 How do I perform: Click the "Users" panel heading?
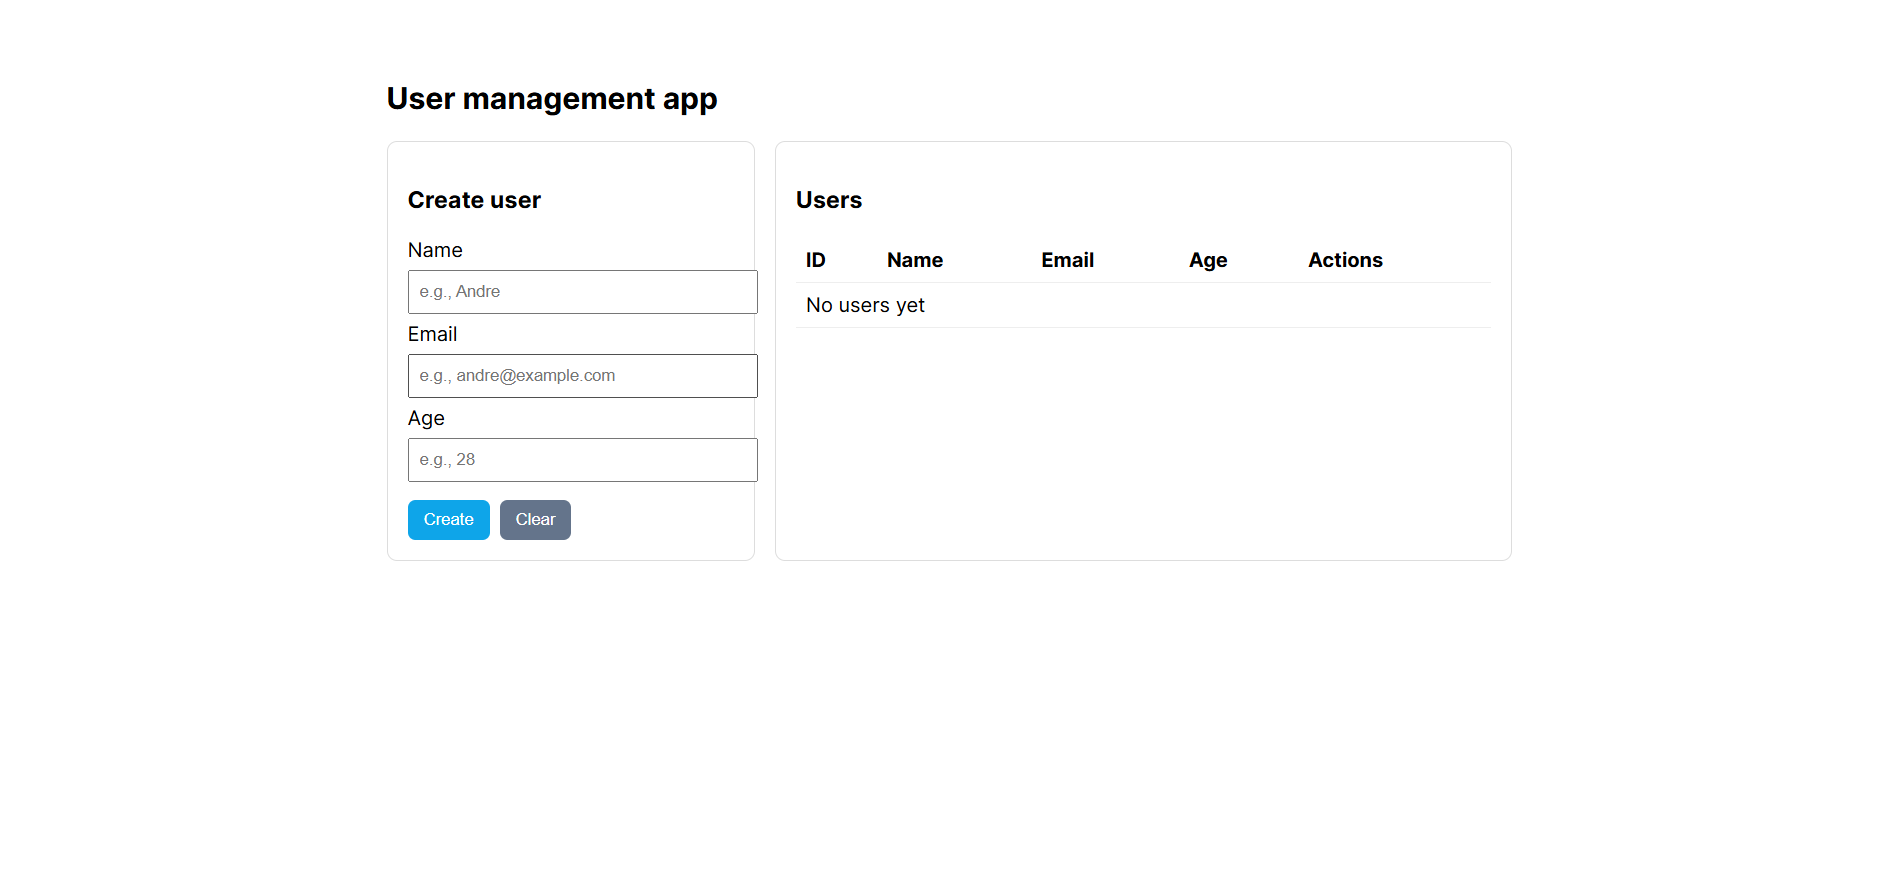click(828, 200)
